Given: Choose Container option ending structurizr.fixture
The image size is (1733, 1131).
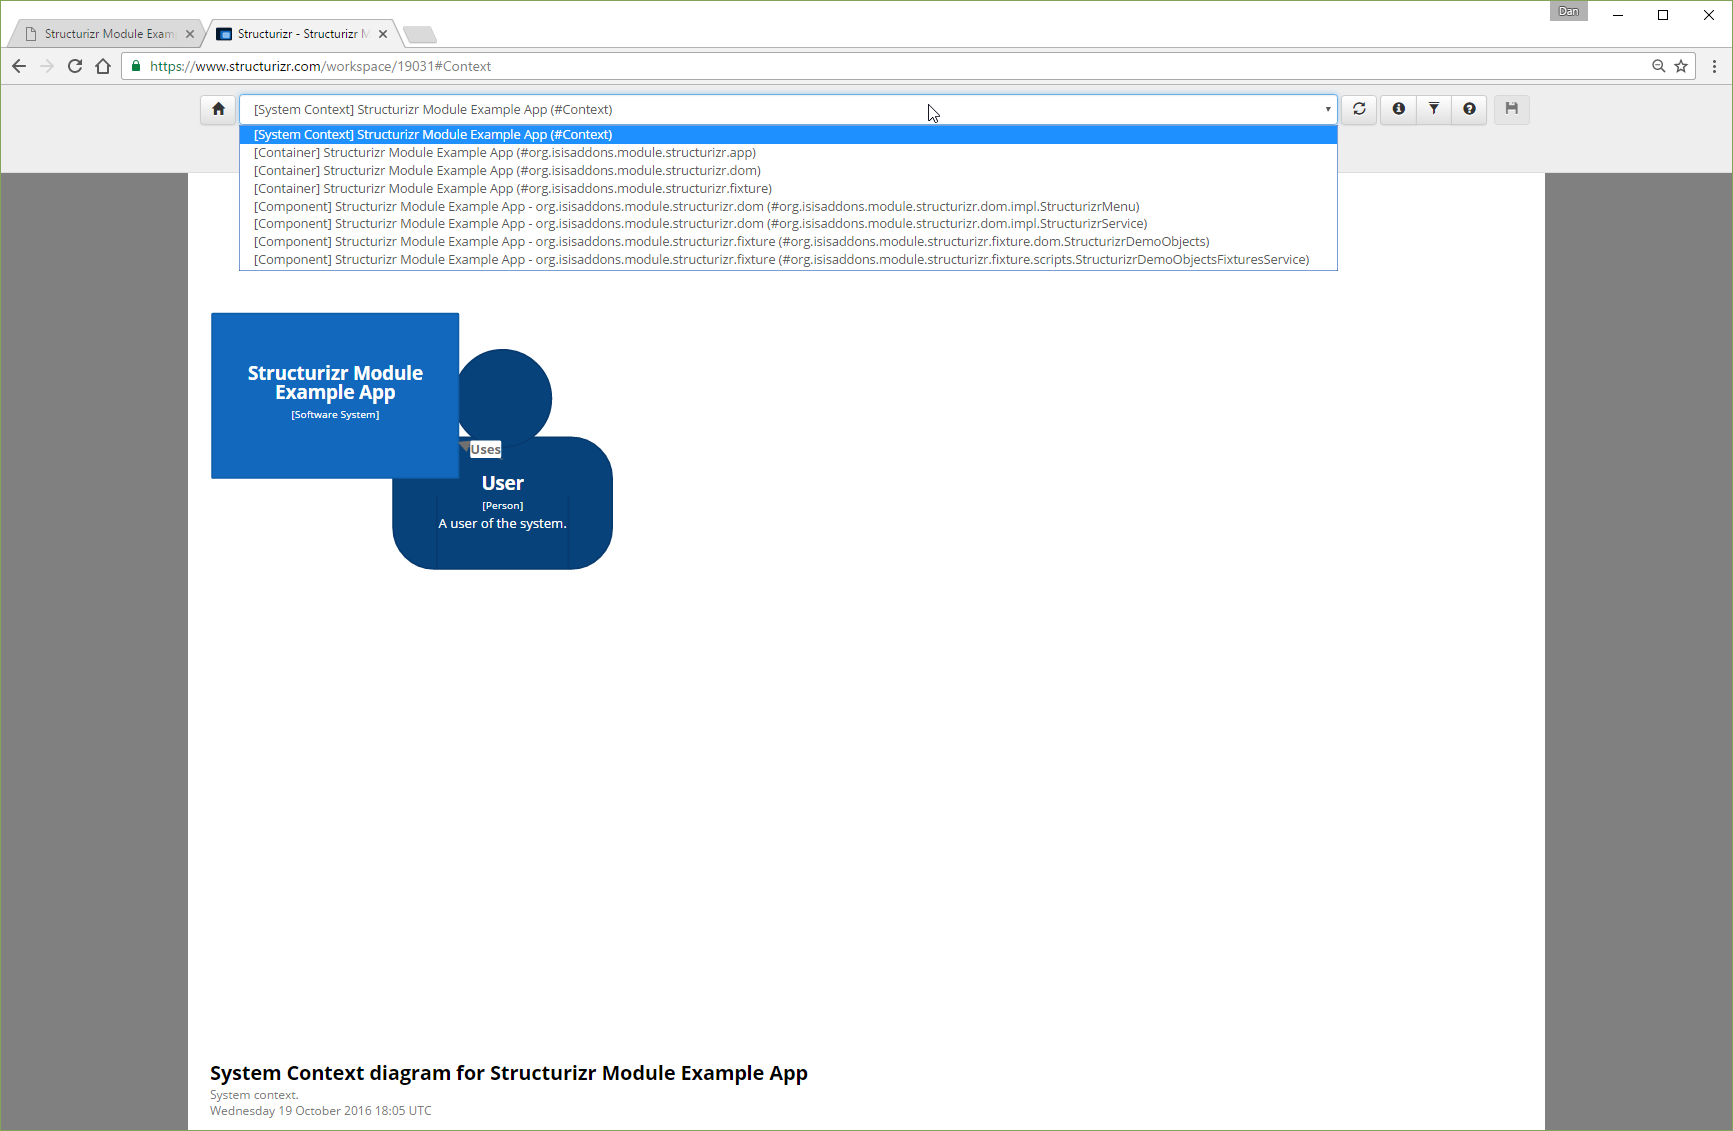Looking at the screenshot, I should [x=788, y=189].
